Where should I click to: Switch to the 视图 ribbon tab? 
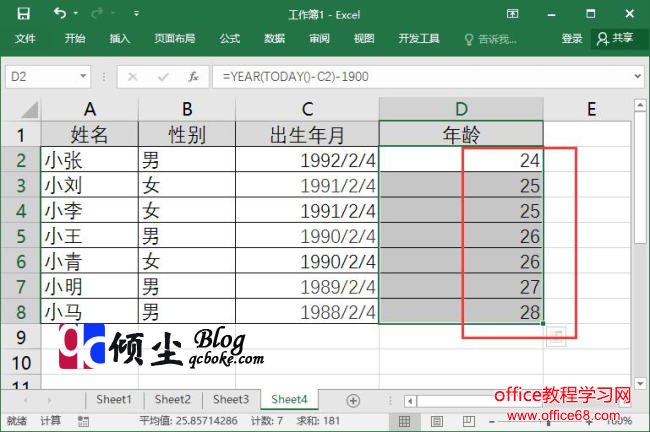[364, 39]
